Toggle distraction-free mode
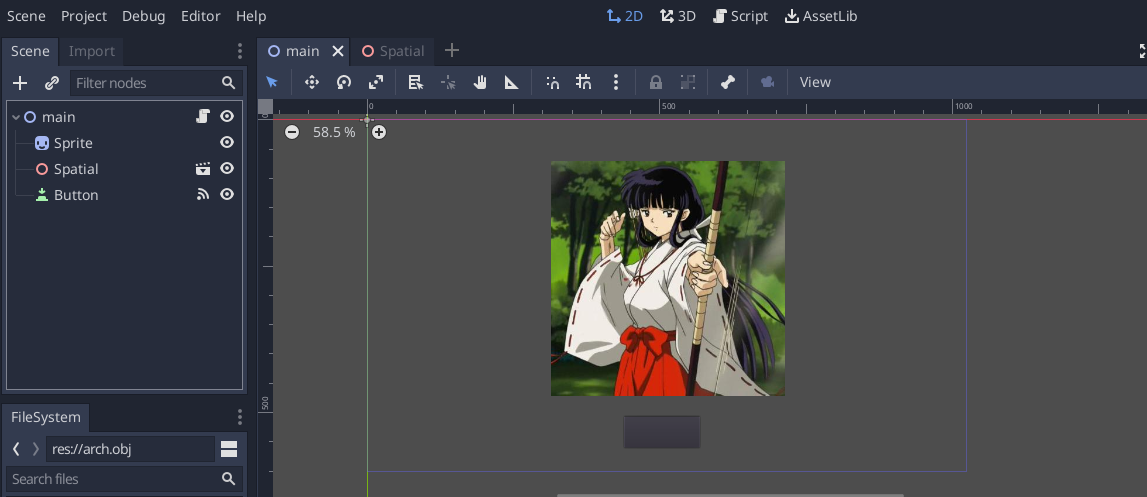The height and width of the screenshot is (497, 1147). coord(1143,51)
